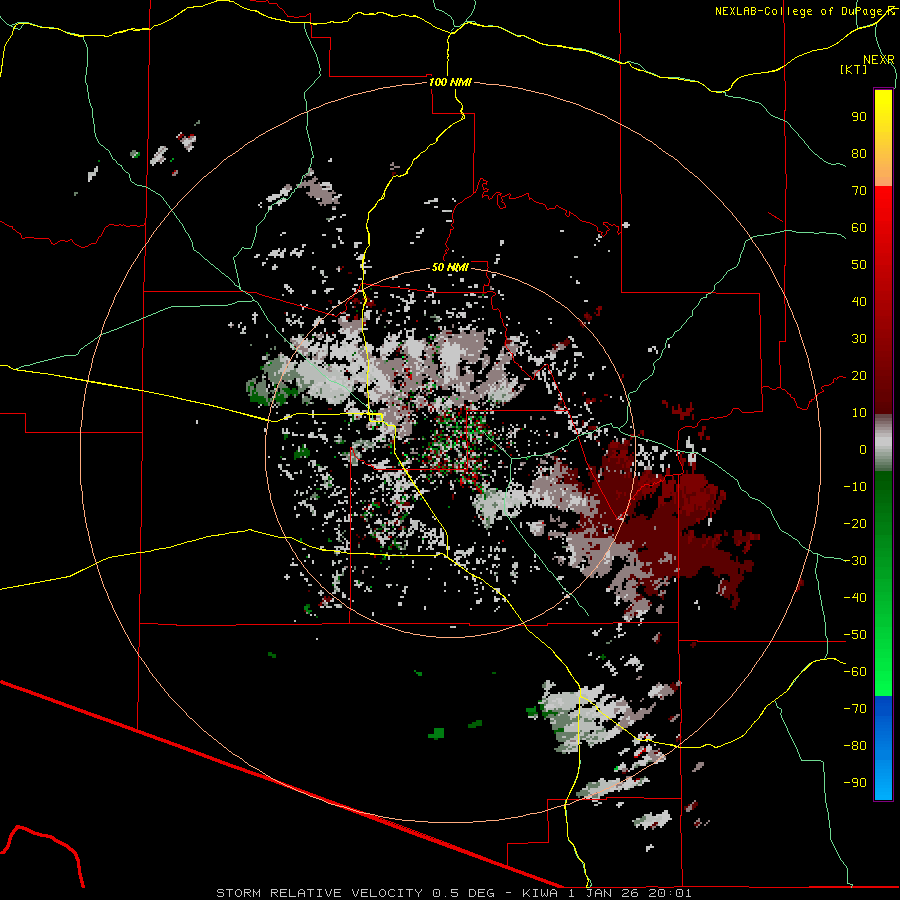Select the 10 value on the velocity scale
Viewport: 900px width, 900px height.
(859, 413)
